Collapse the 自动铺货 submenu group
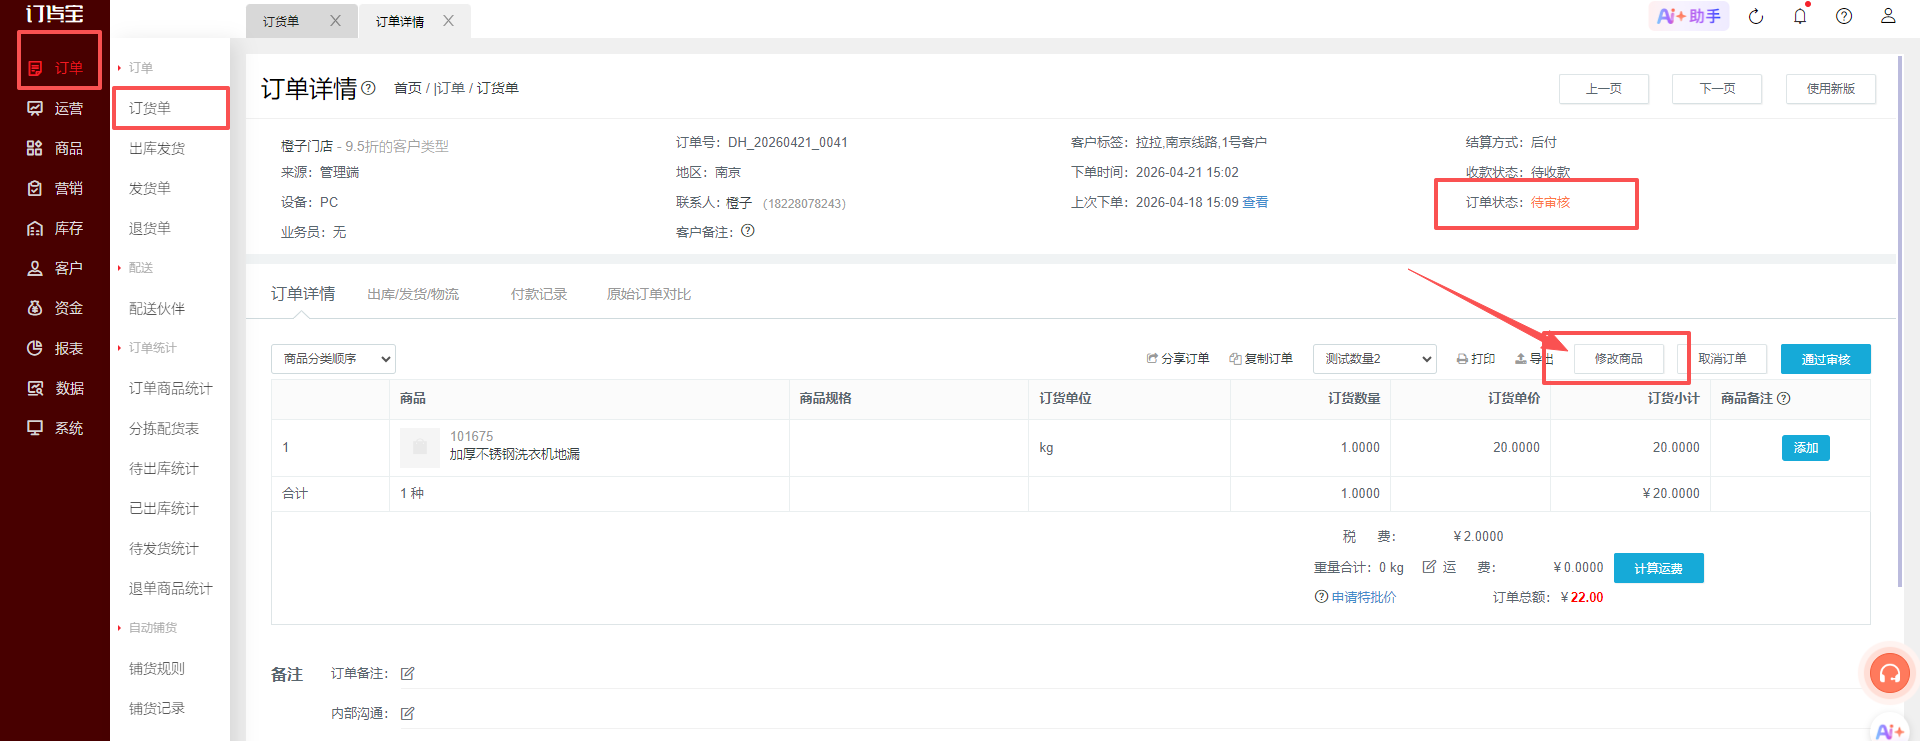1920x741 pixels. pyautogui.click(x=147, y=628)
